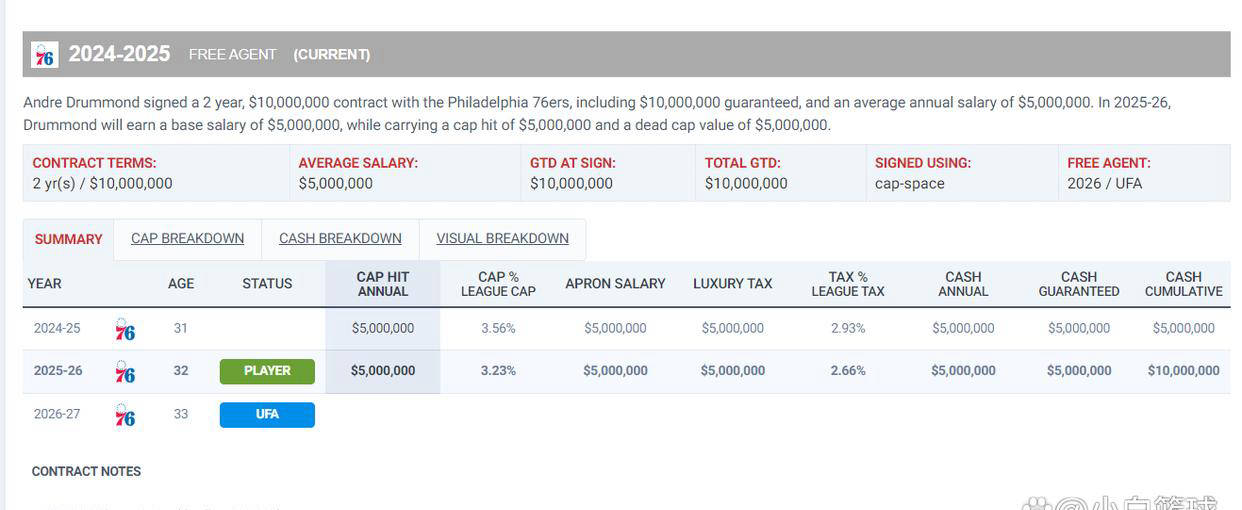Image resolution: width=1242 pixels, height=510 pixels.
Task: Select the $10,000,000 cumulative cash cell
Action: (x=1183, y=371)
